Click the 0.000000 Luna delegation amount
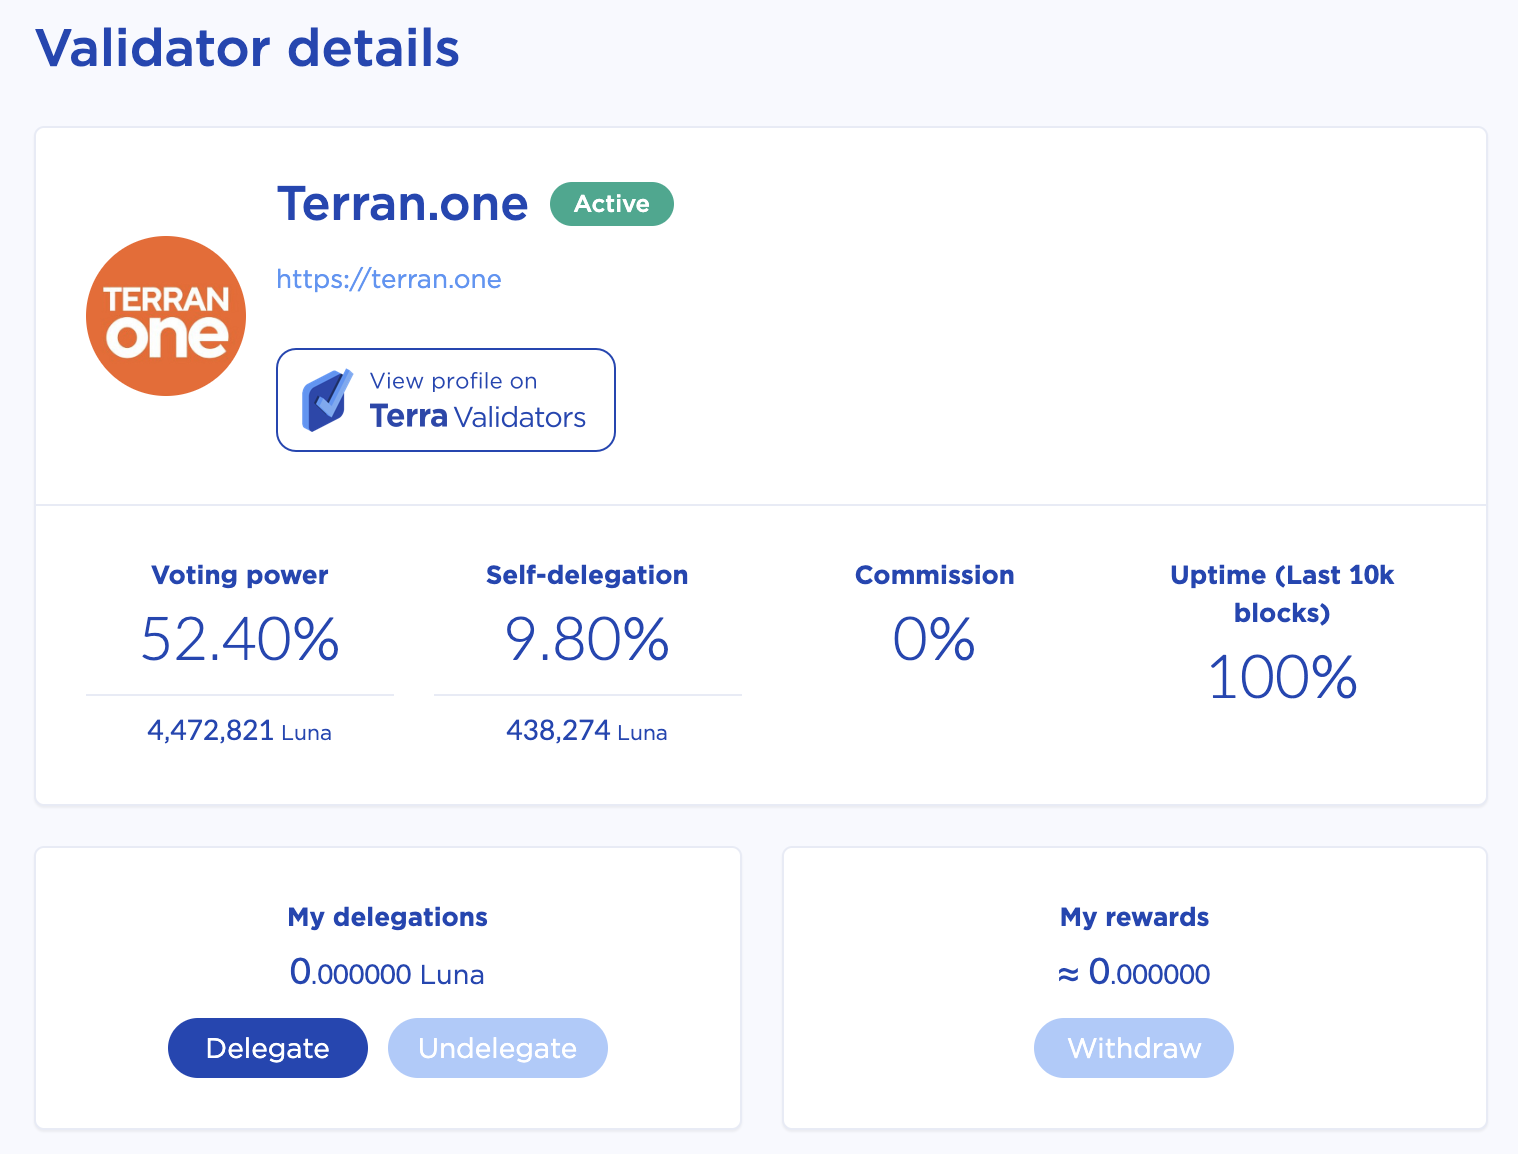The width and height of the screenshot is (1518, 1154). coord(387,972)
